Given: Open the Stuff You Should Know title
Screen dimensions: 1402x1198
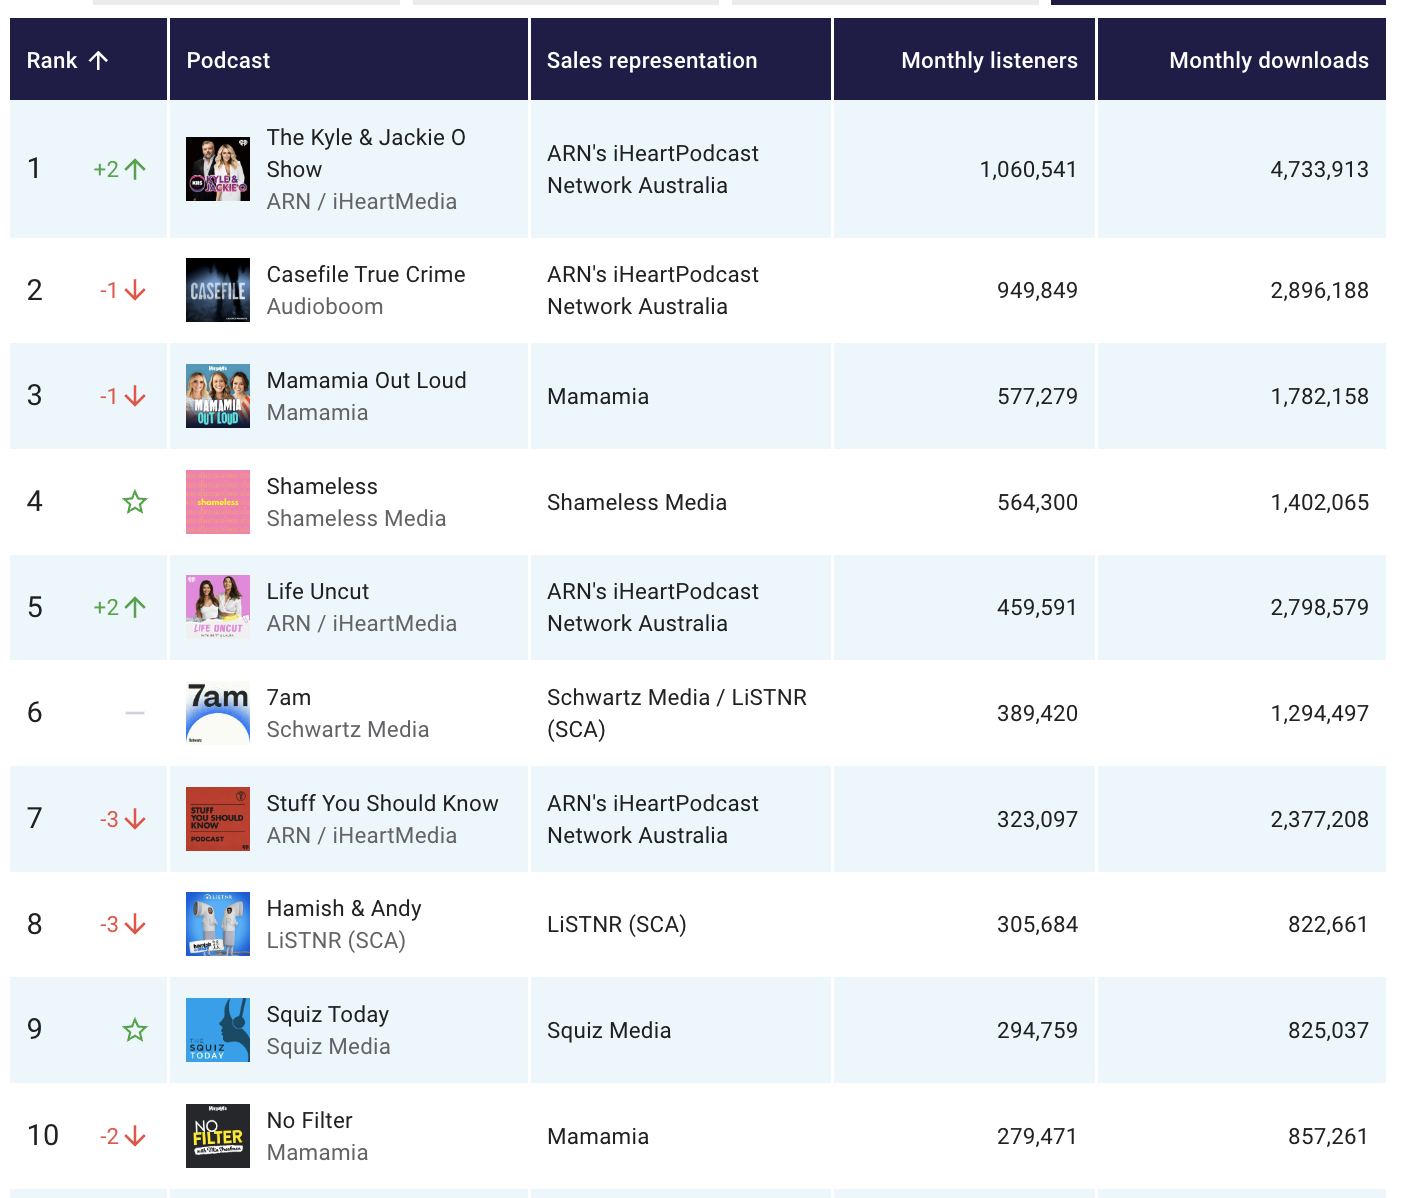Looking at the screenshot, I should tap(382, 803).
